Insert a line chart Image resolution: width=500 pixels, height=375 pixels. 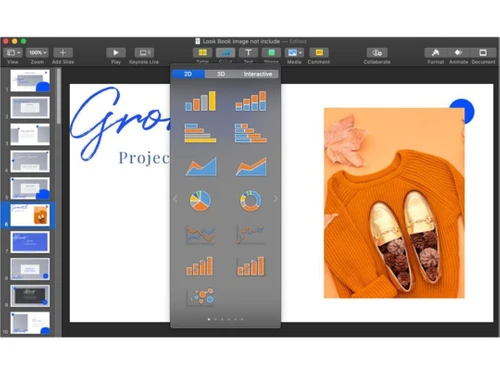tap(200, 234)
